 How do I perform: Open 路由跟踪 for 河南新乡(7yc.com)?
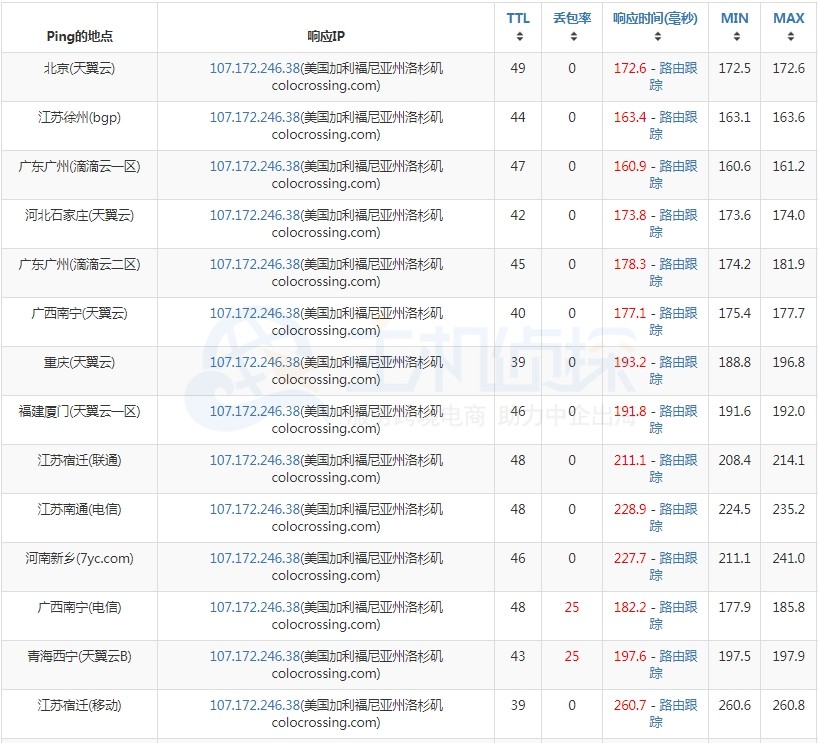[x=678, y=558]
